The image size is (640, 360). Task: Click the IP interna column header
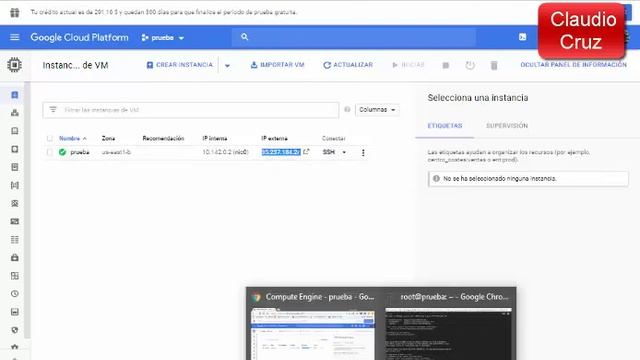pos(215,138)
